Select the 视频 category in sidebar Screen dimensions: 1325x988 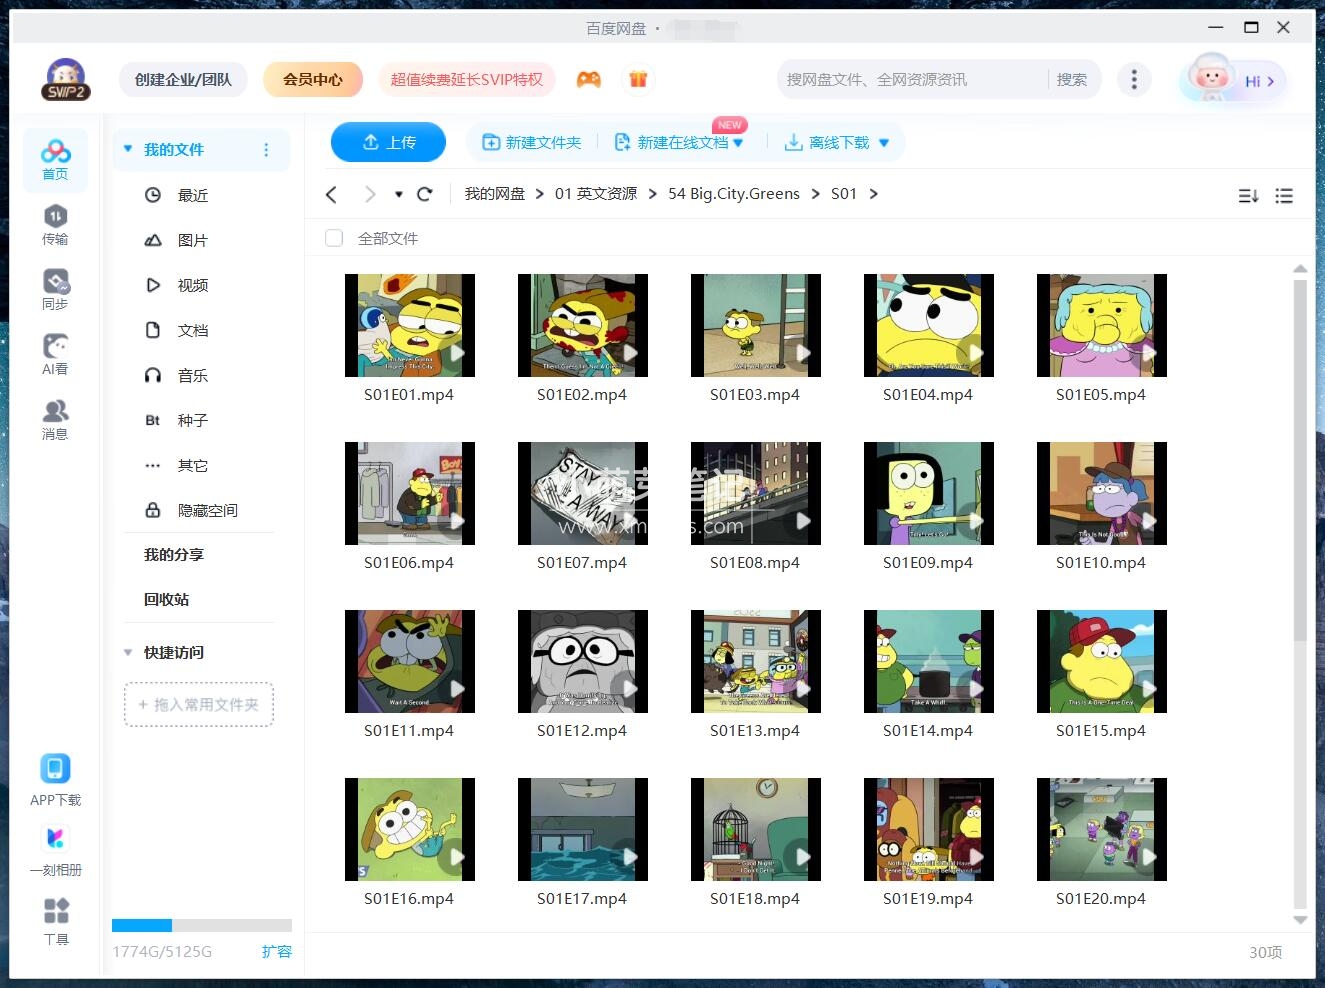click(192, 285)
